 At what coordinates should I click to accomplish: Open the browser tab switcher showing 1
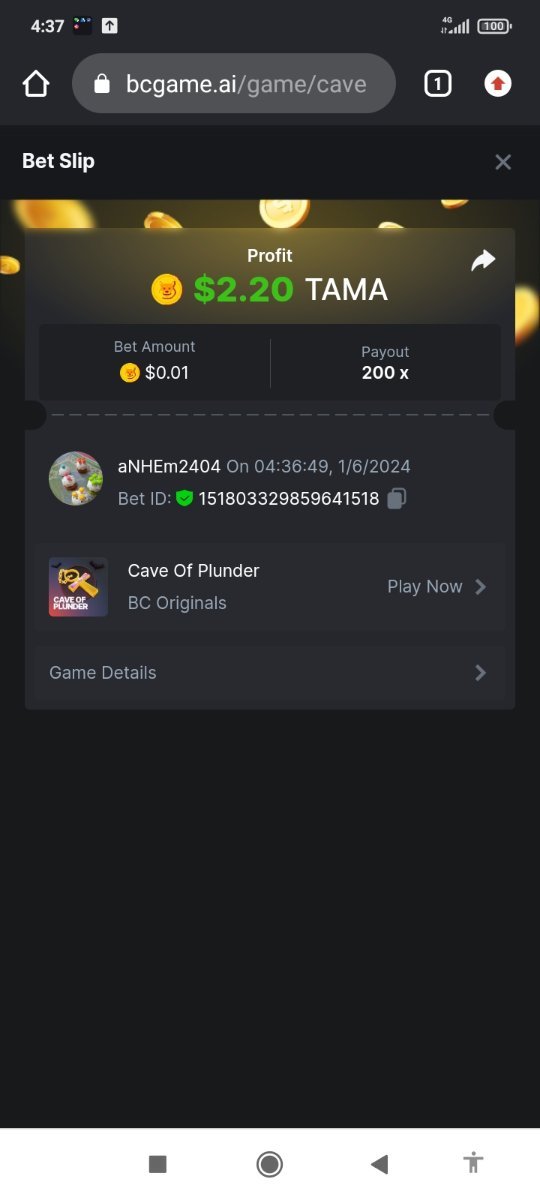(437, 84)
